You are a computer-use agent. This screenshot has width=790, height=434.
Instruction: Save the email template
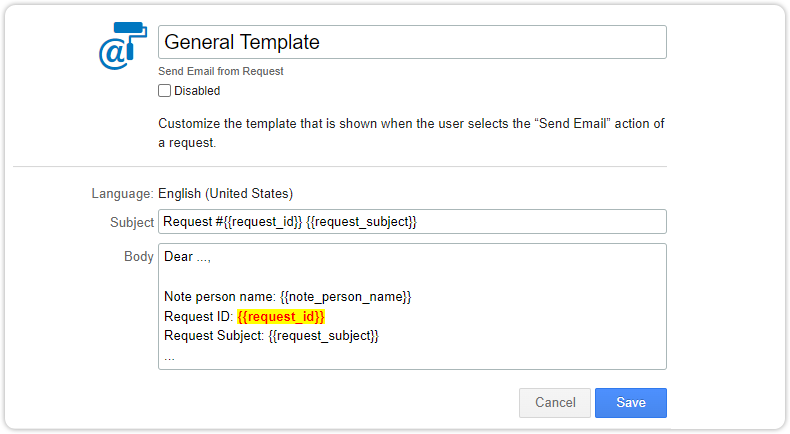tap(631, 403)
